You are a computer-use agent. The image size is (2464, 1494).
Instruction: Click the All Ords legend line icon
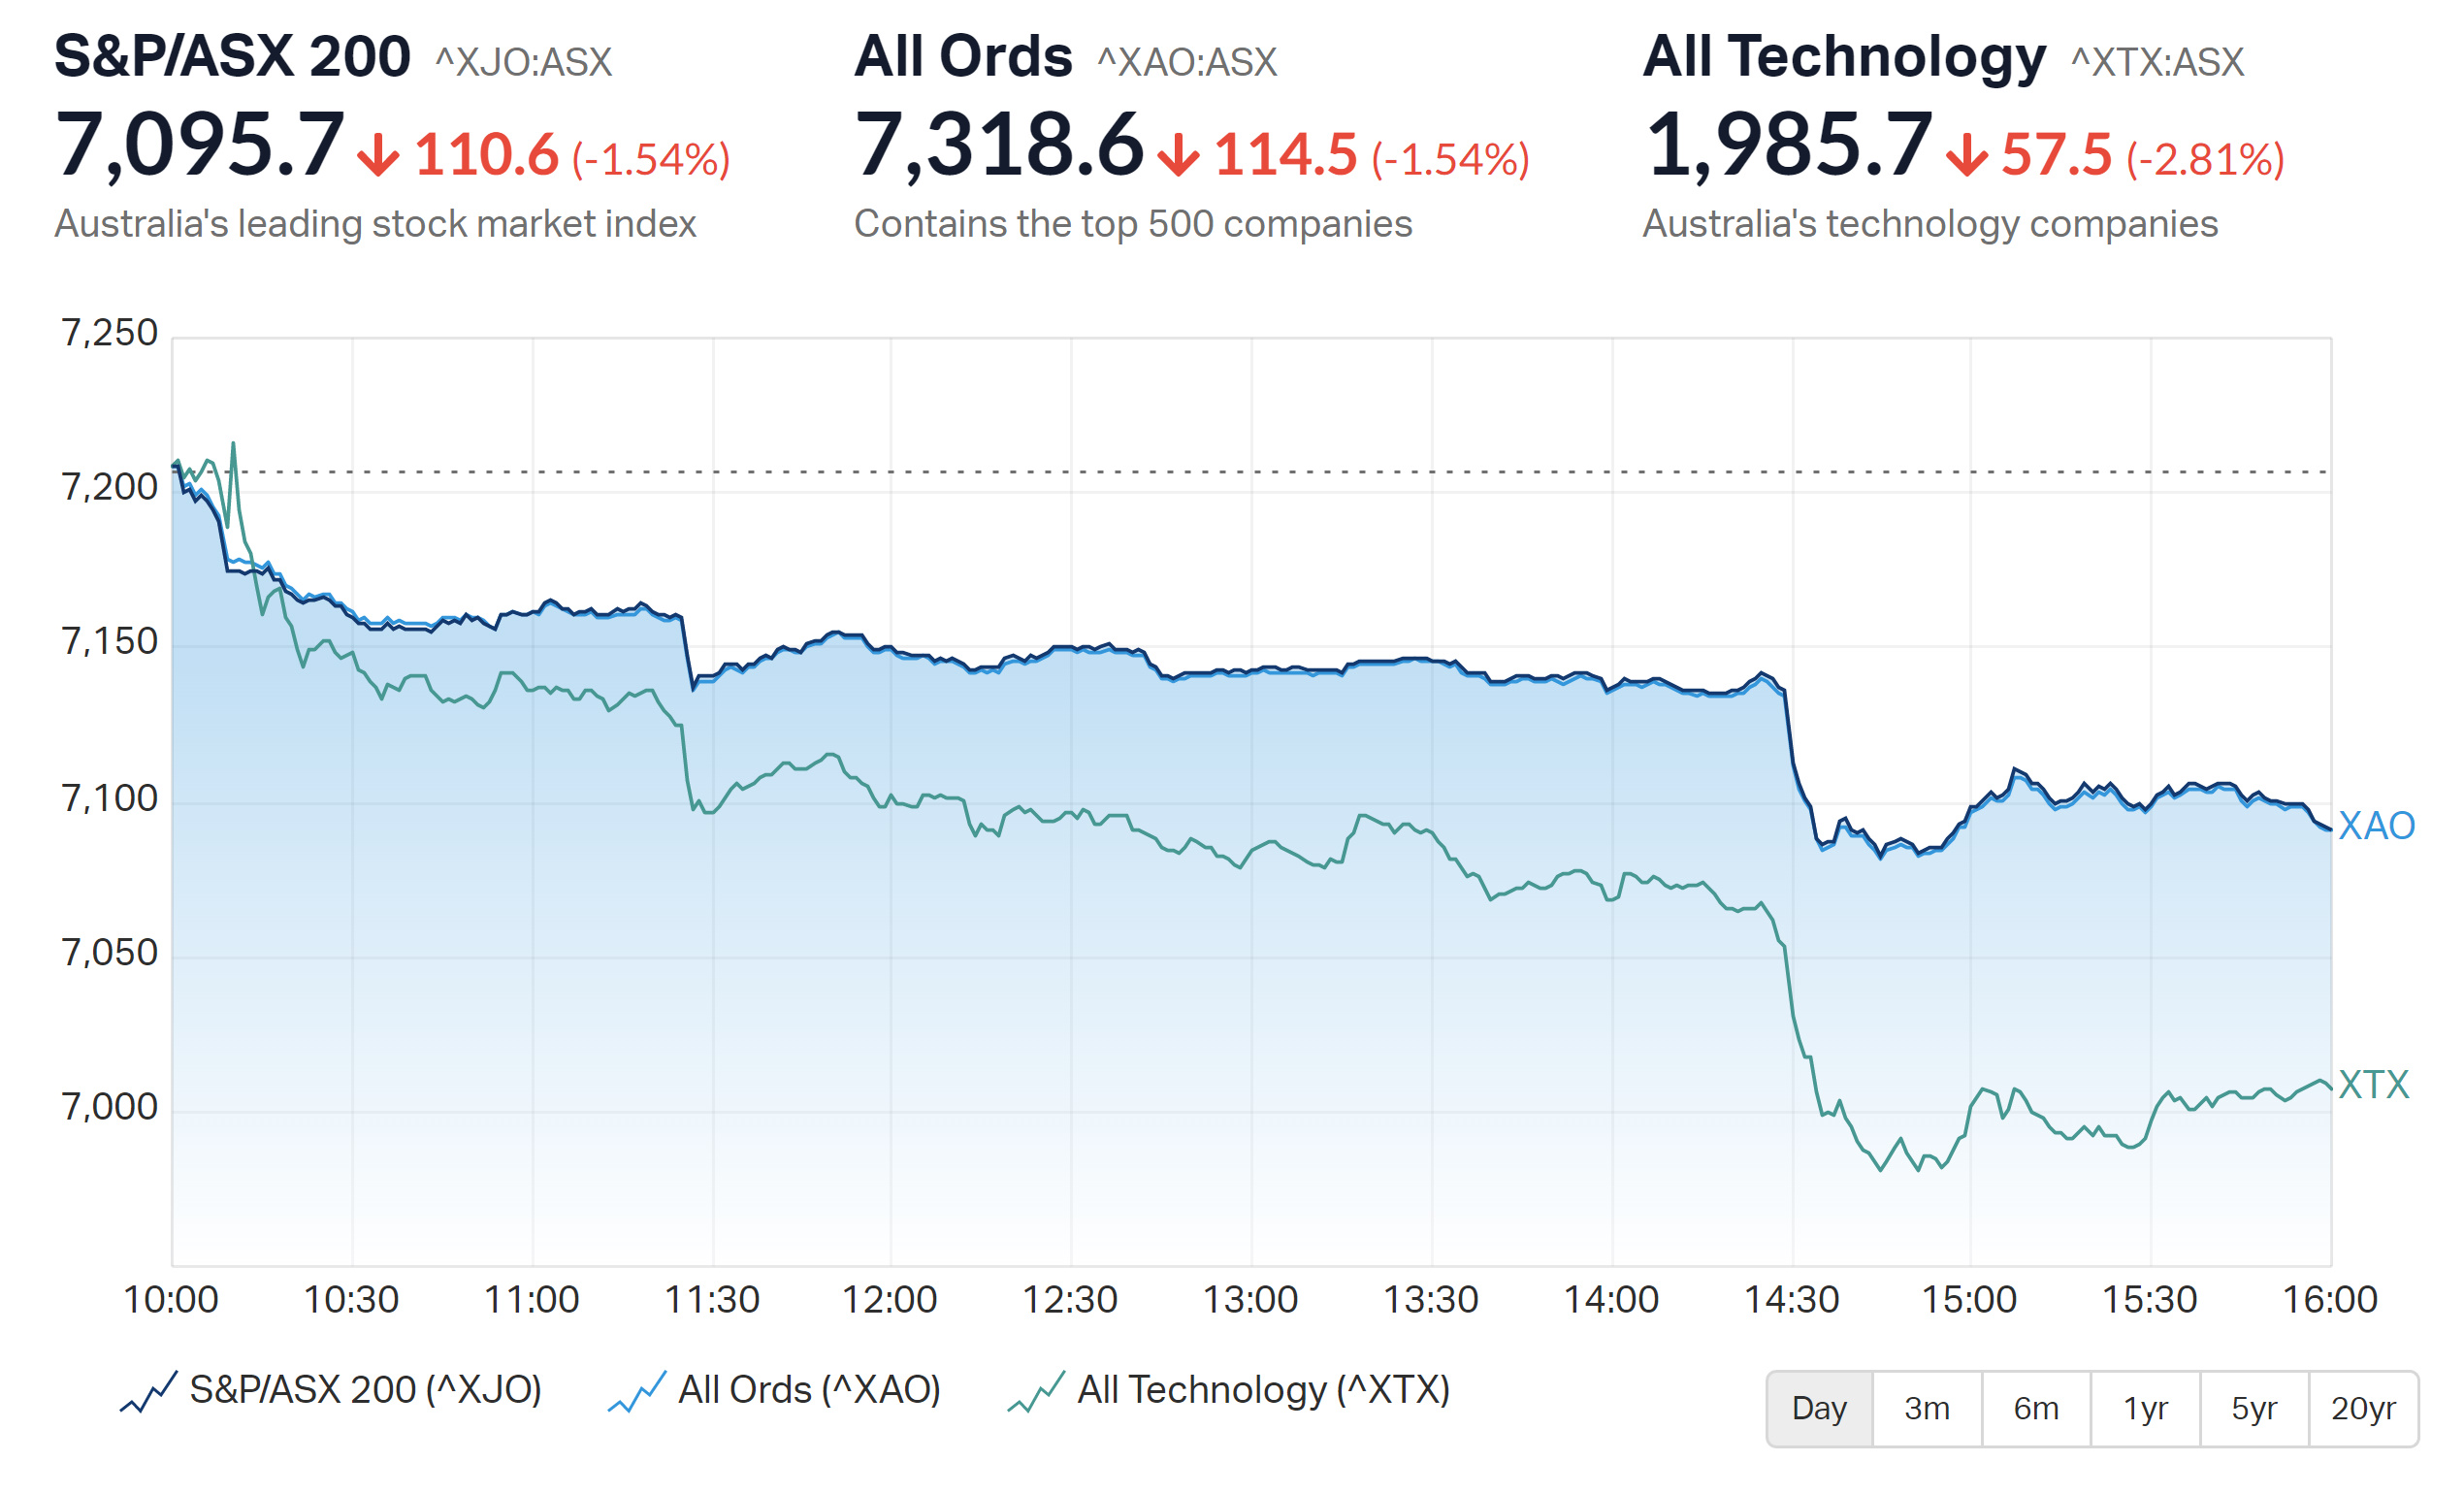pyautogui.click(x=637, y=1392)
